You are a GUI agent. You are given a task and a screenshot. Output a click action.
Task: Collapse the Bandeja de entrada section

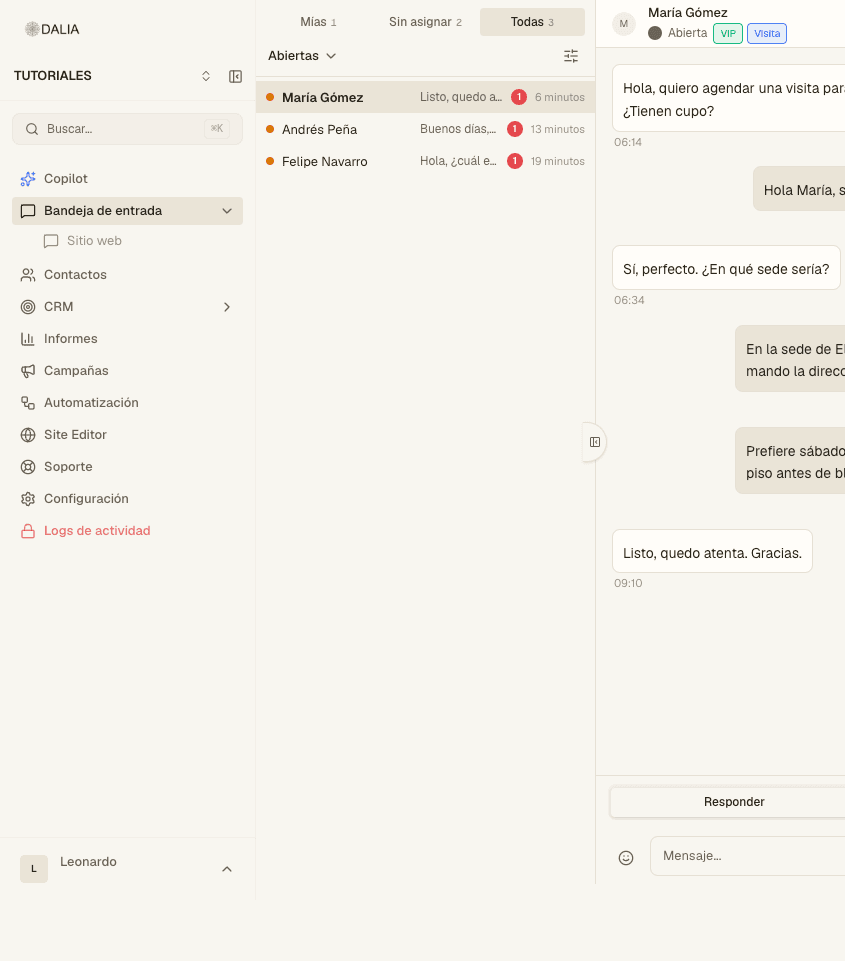[x=227, y=211]
